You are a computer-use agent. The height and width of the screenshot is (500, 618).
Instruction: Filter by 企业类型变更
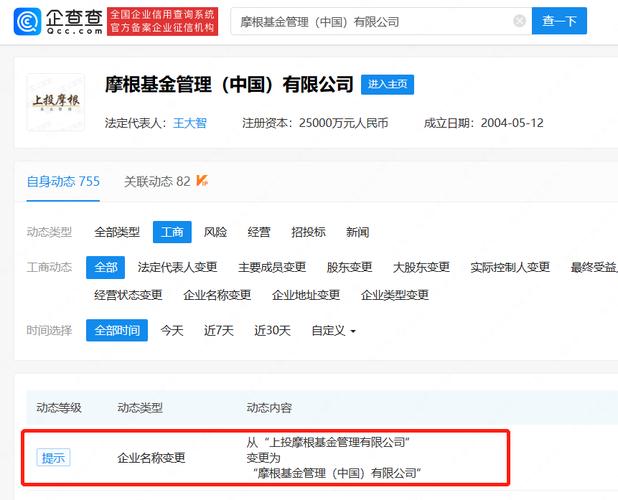(x=395, y=295)
